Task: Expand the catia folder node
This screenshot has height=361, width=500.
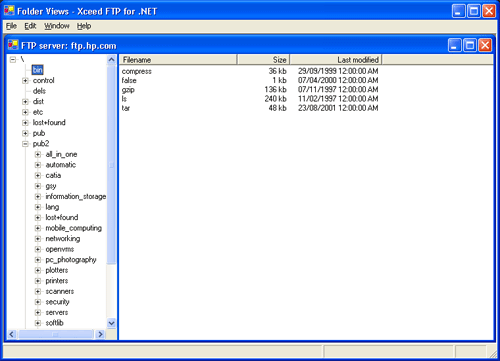Action: (38, 176)
